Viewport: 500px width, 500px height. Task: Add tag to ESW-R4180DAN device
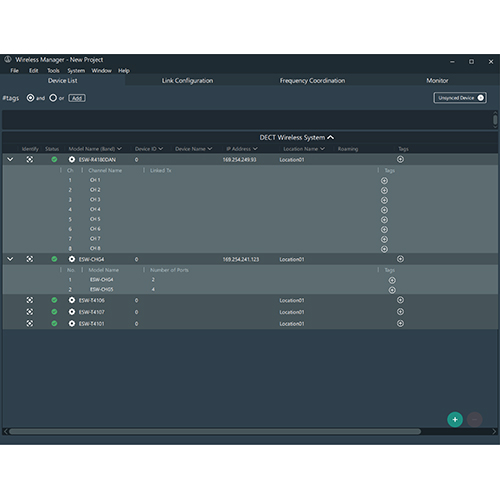(400, 159)
